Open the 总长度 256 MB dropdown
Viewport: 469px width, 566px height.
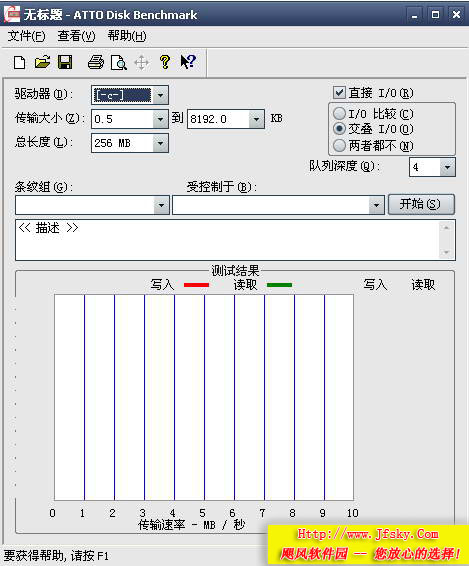(x=160, y=143)
